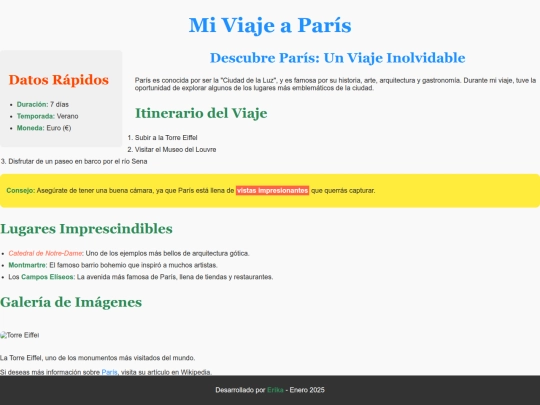Click 'Enero 2025' in the footer
The image size is (540, 405).
coord(307,390)
